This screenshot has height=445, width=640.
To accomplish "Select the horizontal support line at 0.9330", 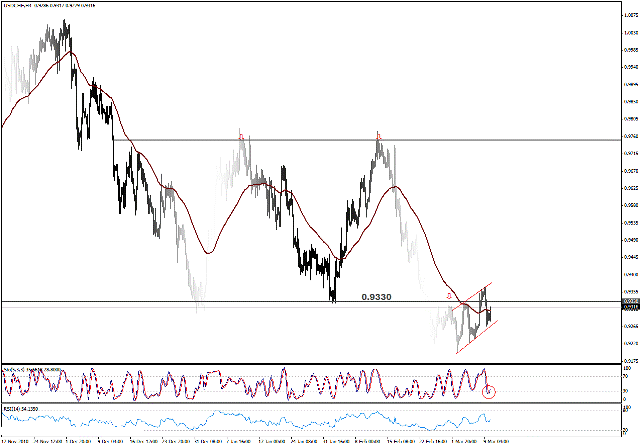I will click(200, 302).
